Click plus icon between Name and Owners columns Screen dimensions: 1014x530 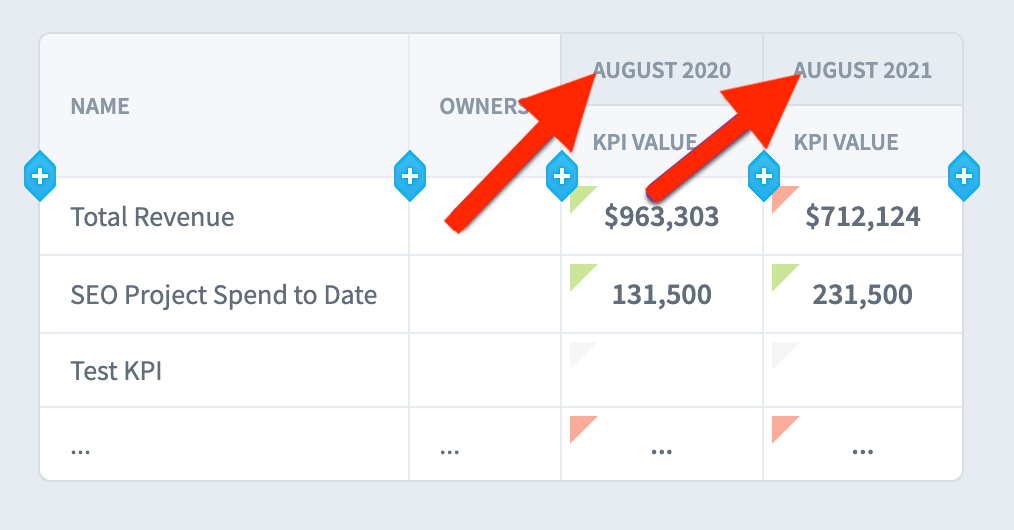click(410, 176)
